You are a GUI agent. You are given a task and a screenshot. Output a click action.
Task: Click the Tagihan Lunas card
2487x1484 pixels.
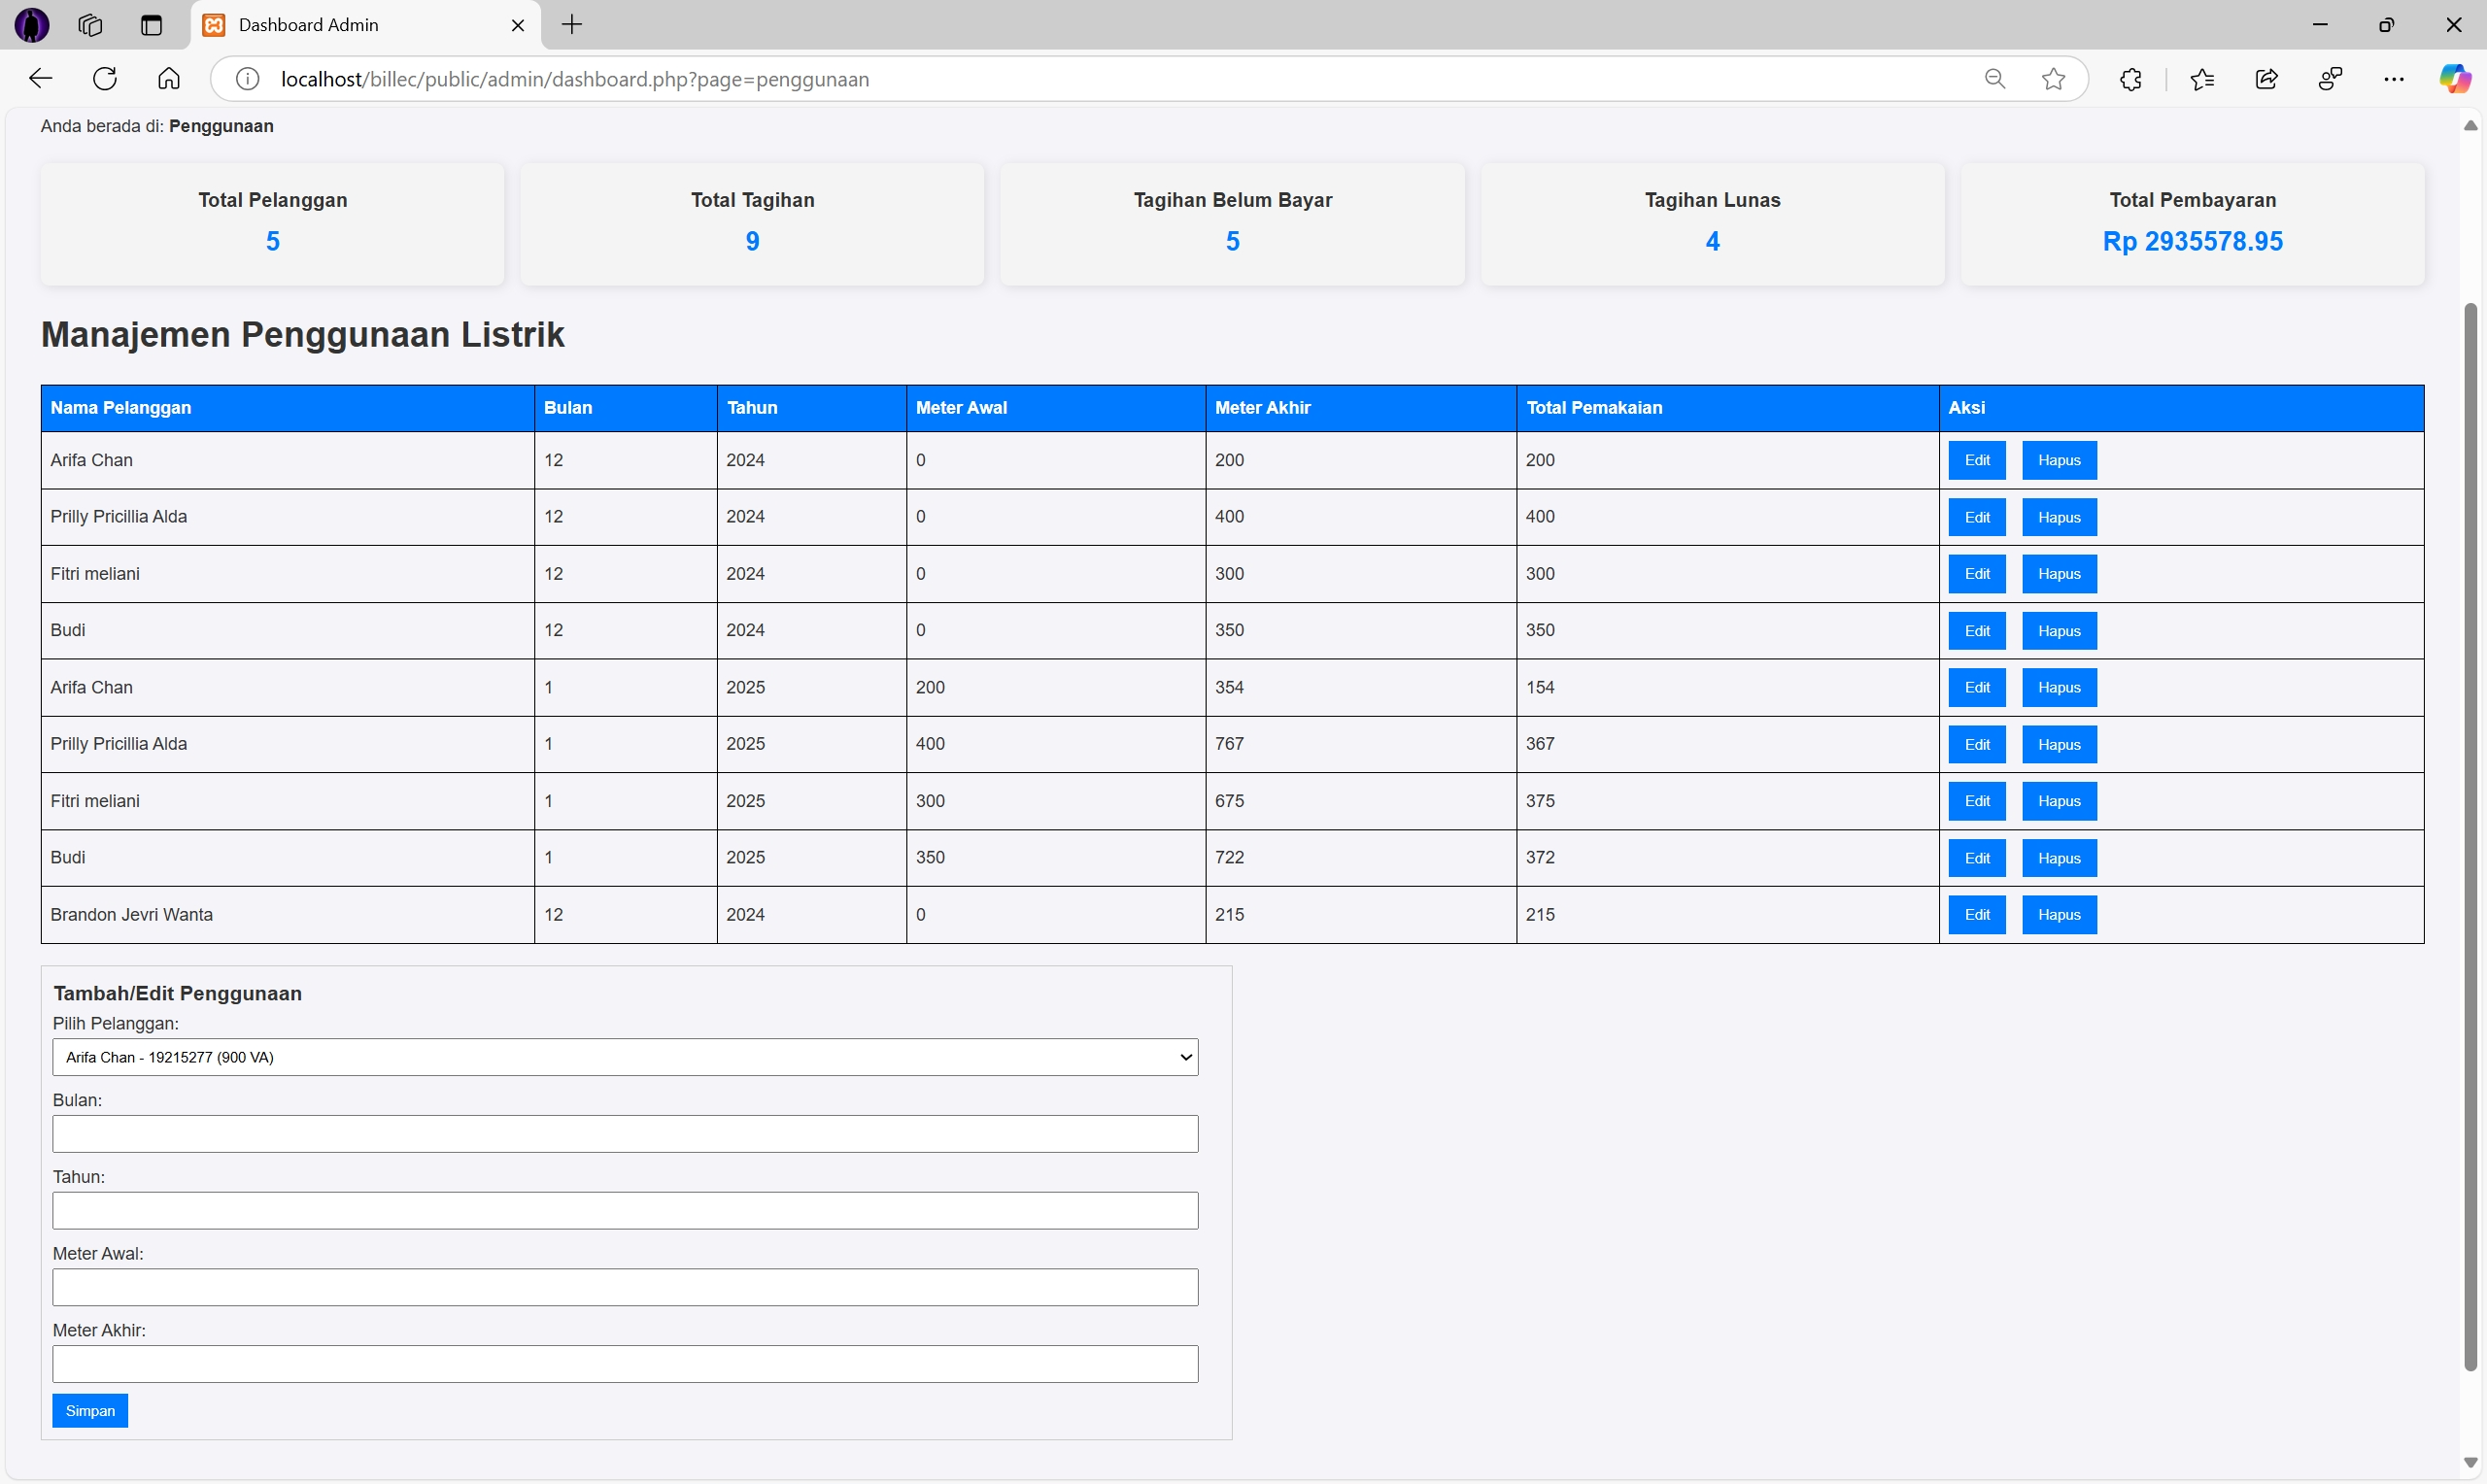pos(1713,224)
